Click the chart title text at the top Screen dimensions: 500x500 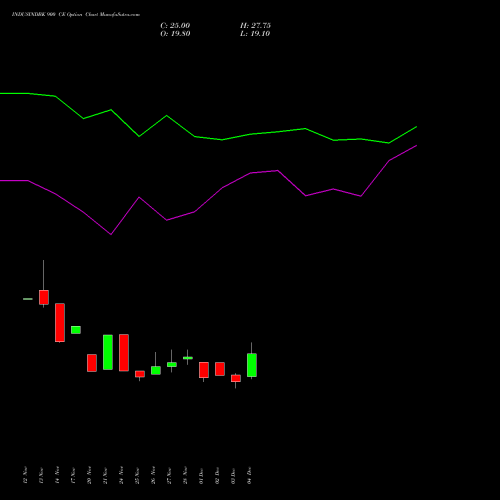pos(76,15)
